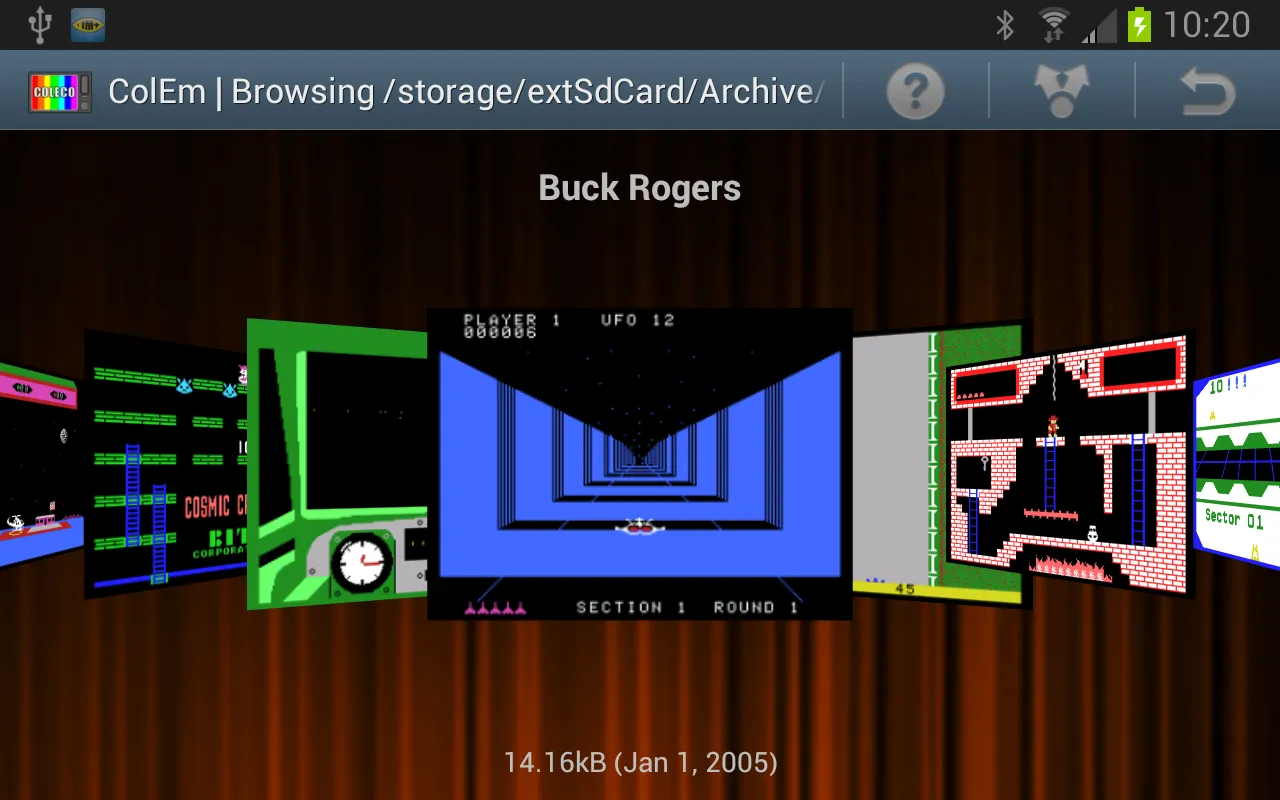1280x800 pixels.
Task: Tap the Wi-Fi signal icon
Action: (x=1053, y=25)
